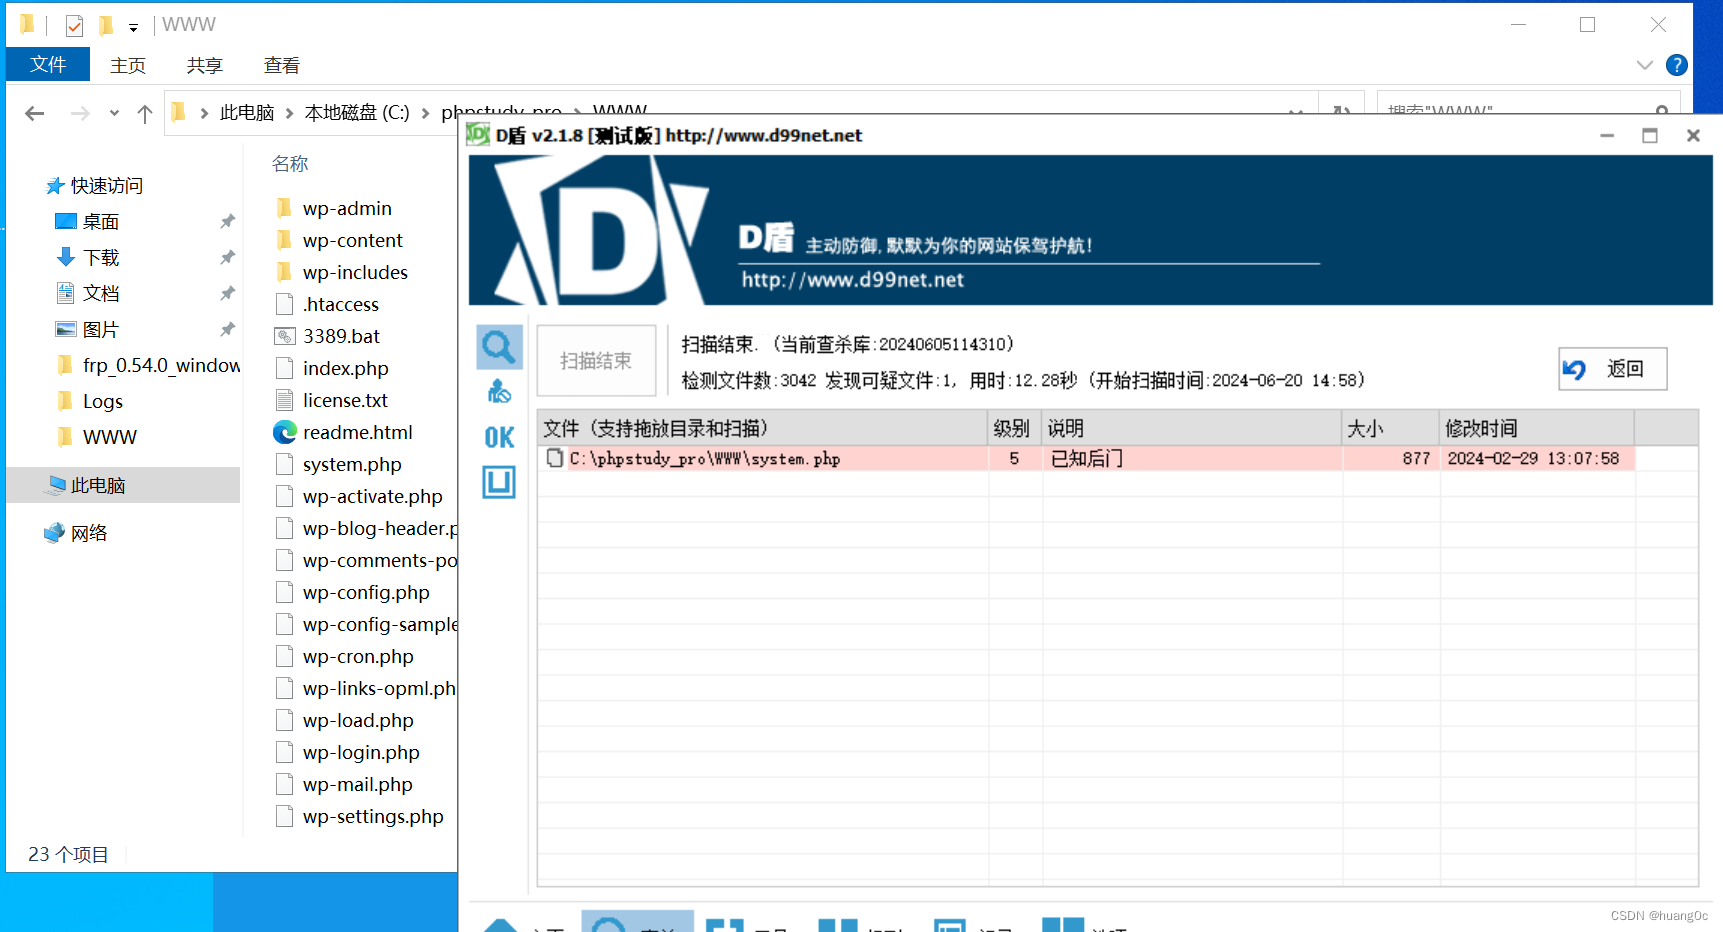
Task: Sort files by 名称 column header
Action: tap(290, 163)
